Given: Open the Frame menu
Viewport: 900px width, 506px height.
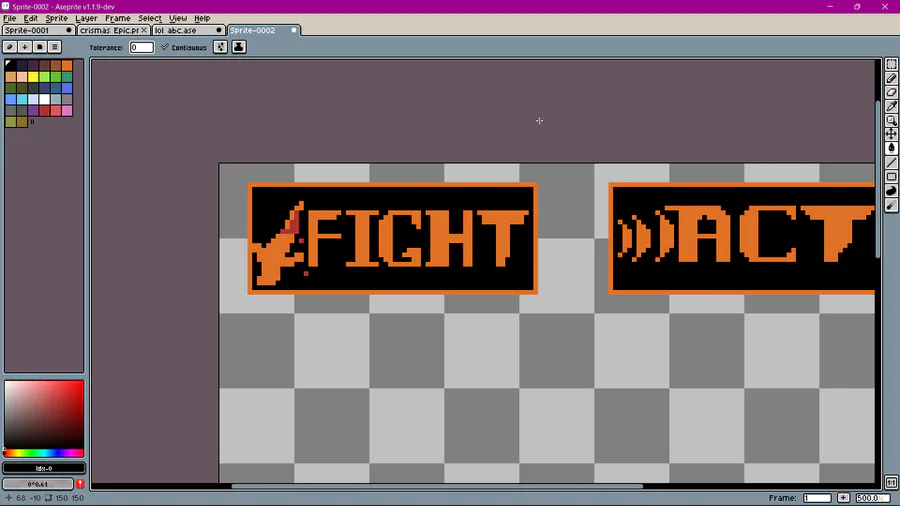Looking at the screenshot, I should 118,18.
